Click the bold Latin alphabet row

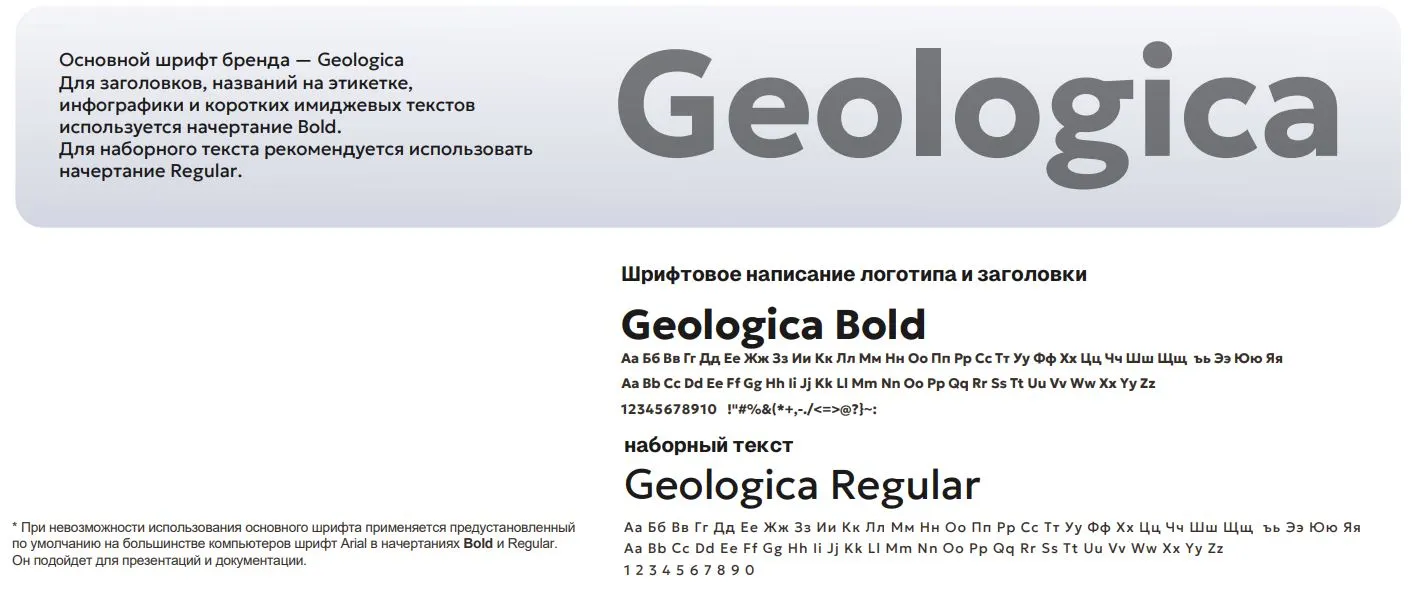click(x=887, y=383)
